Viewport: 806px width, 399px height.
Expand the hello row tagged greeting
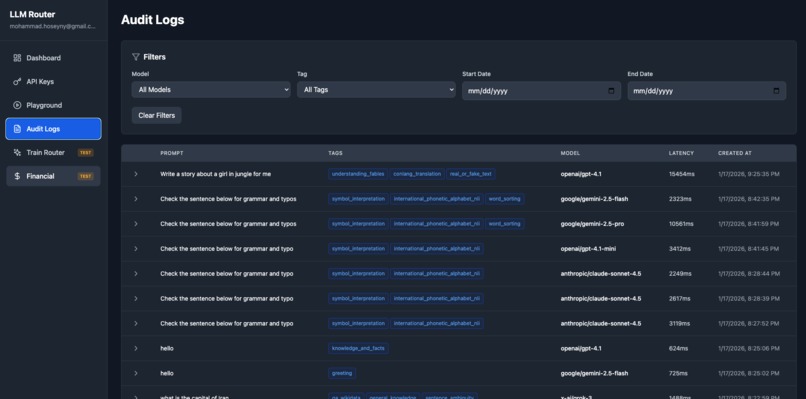click(x=136, y=373)
